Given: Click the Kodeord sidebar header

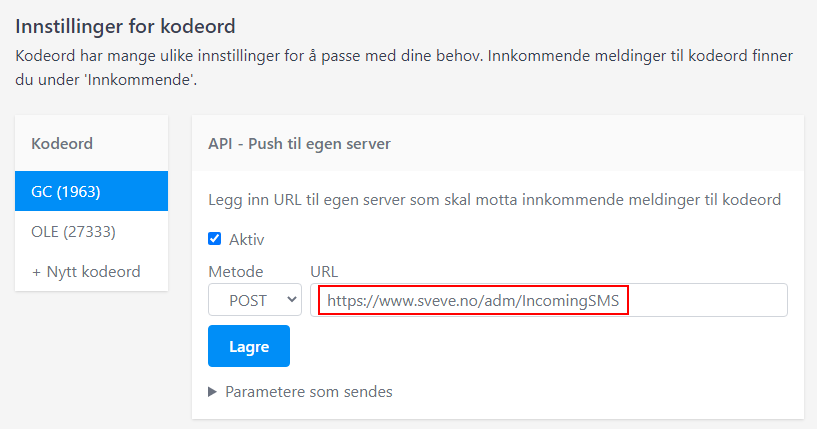Looking at the screenshot, I should coord(62,143).
